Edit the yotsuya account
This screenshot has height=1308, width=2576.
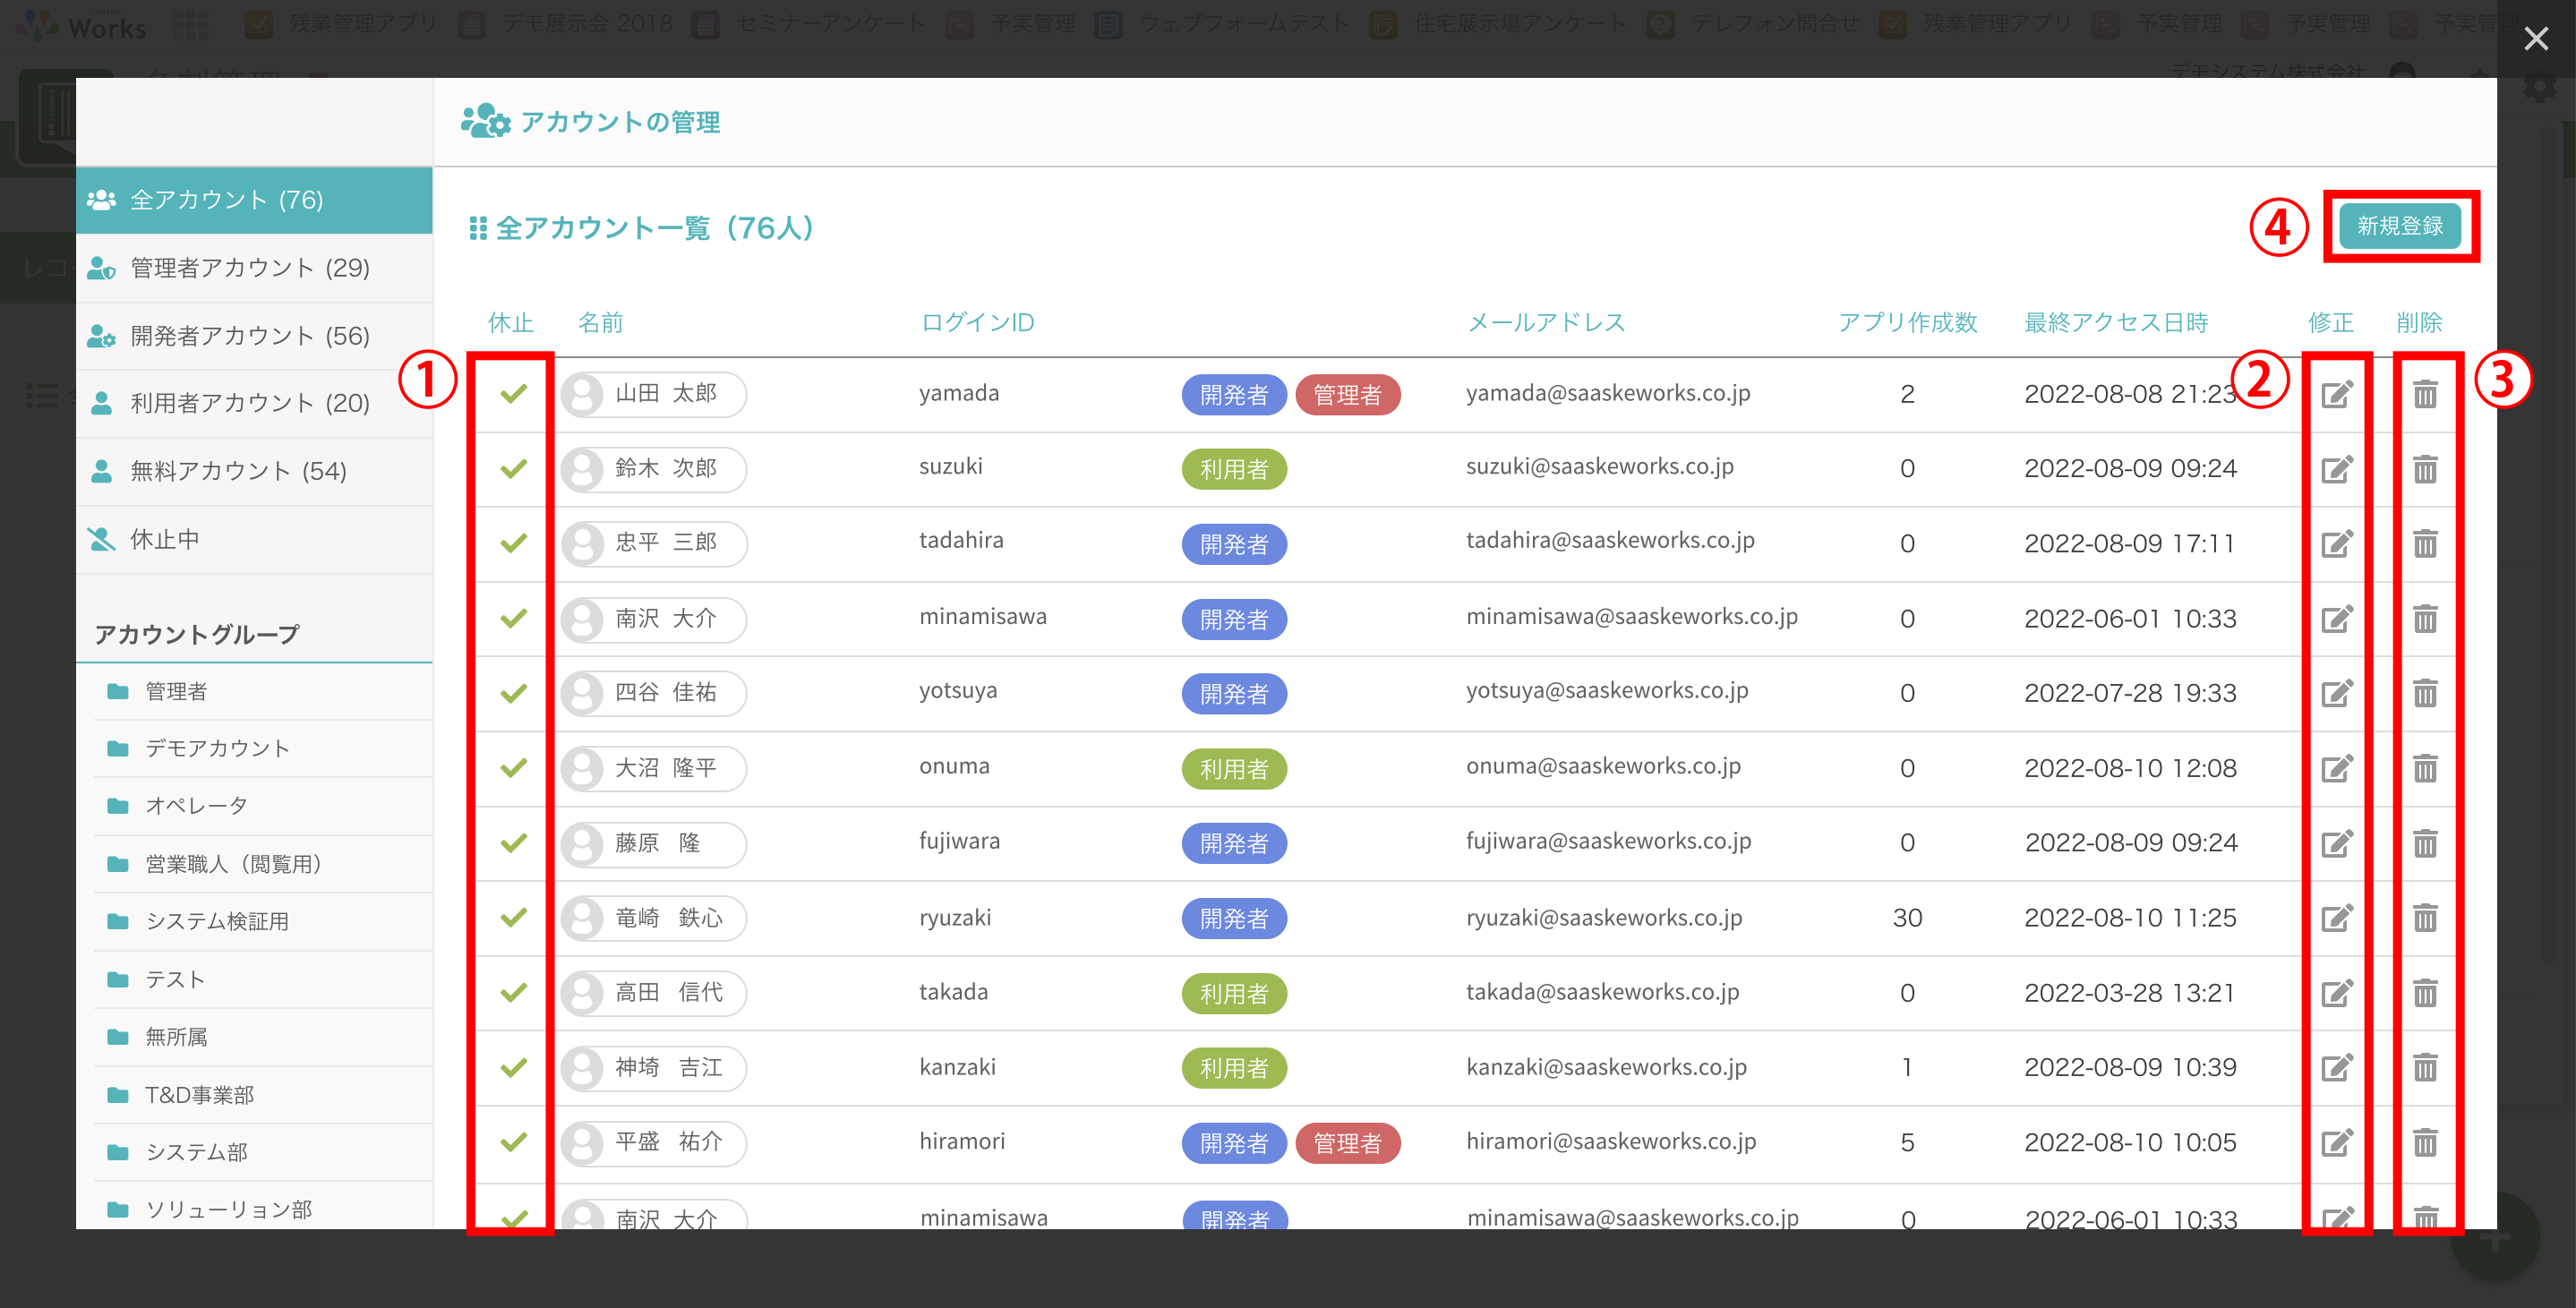point(2336,693)
